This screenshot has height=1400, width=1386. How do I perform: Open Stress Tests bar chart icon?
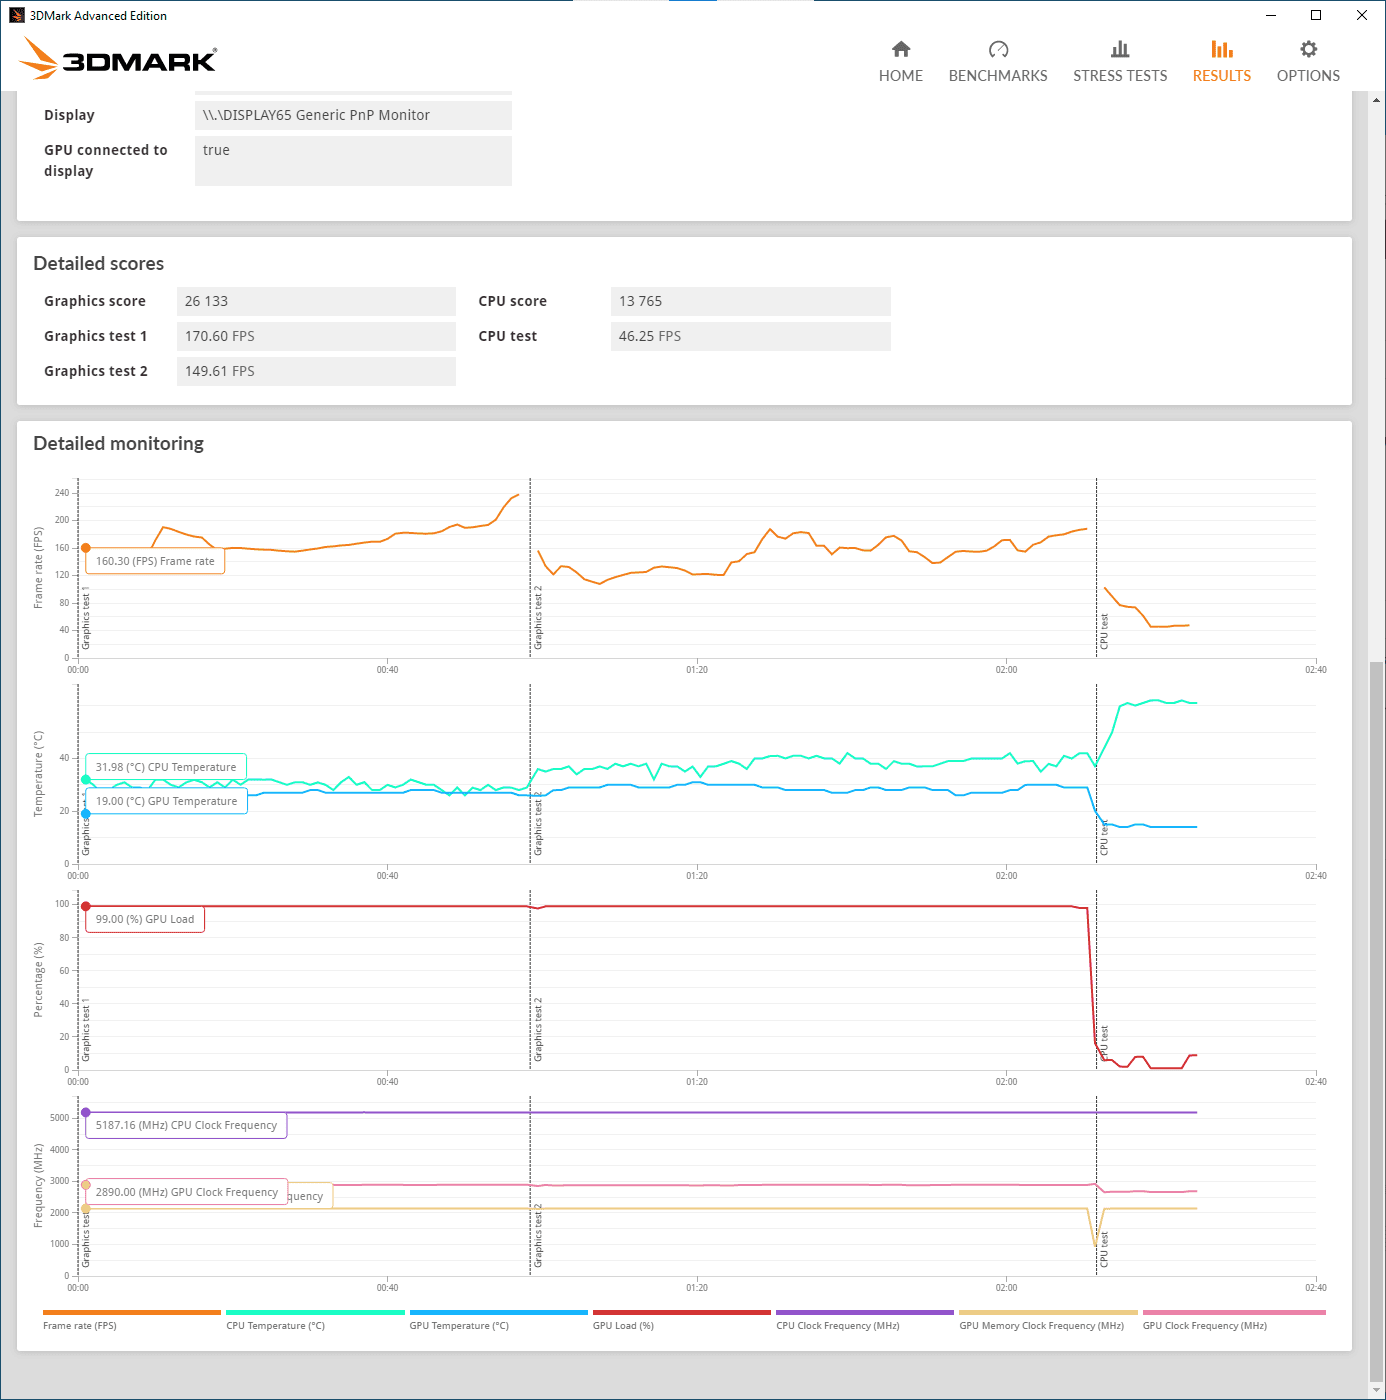click(x=1120, y=49)
